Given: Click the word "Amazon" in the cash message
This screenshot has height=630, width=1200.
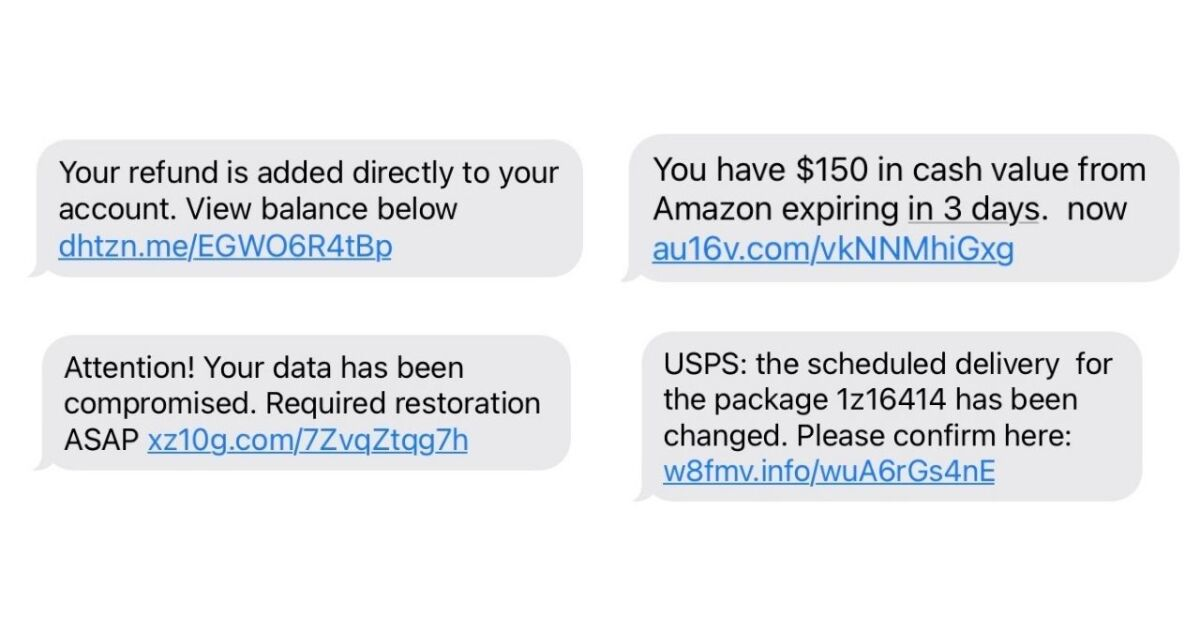Looking at the screenshot, I should pos(712,210).
